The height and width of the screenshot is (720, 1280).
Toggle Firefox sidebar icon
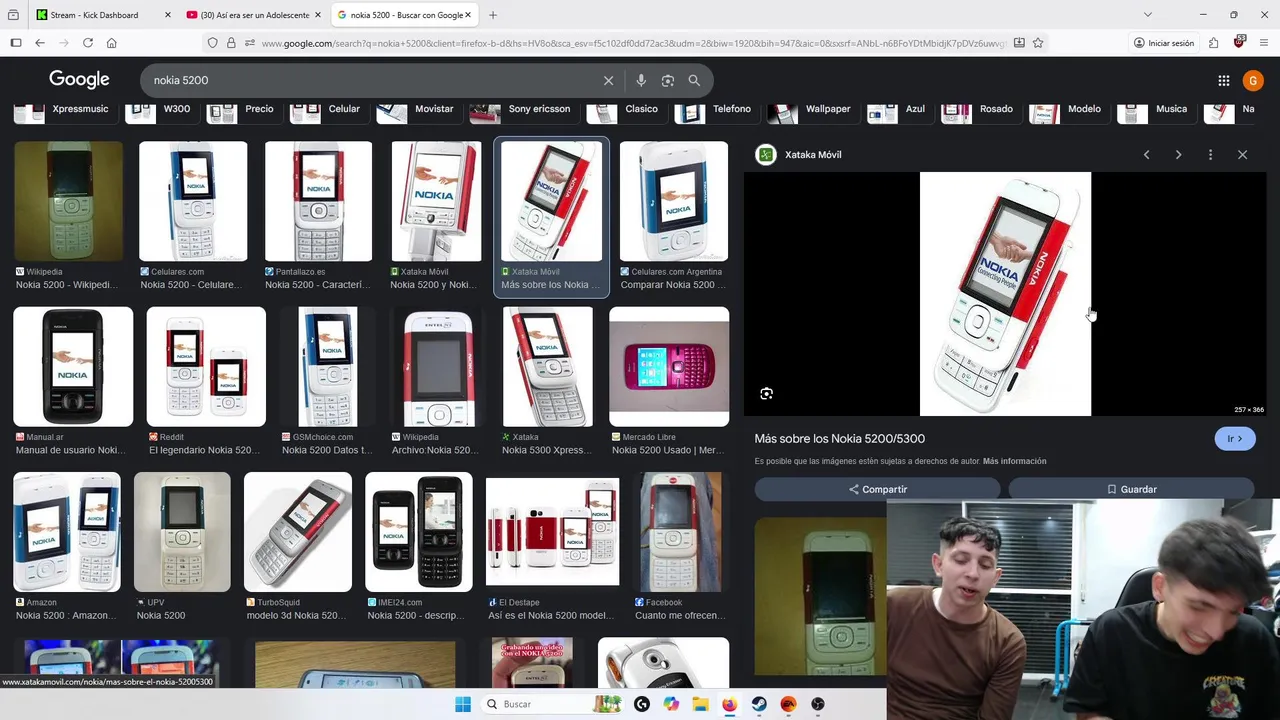click(x=16, y=43)
